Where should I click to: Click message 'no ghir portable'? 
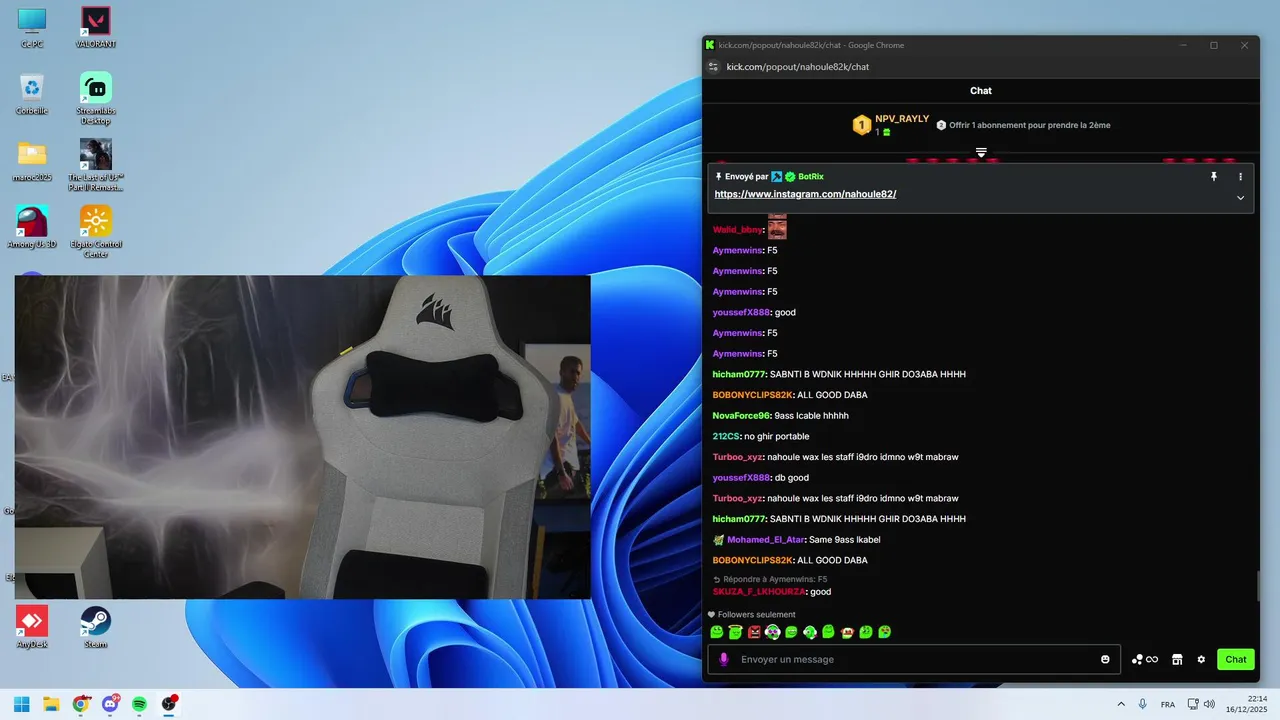click(x=777, y=436)
